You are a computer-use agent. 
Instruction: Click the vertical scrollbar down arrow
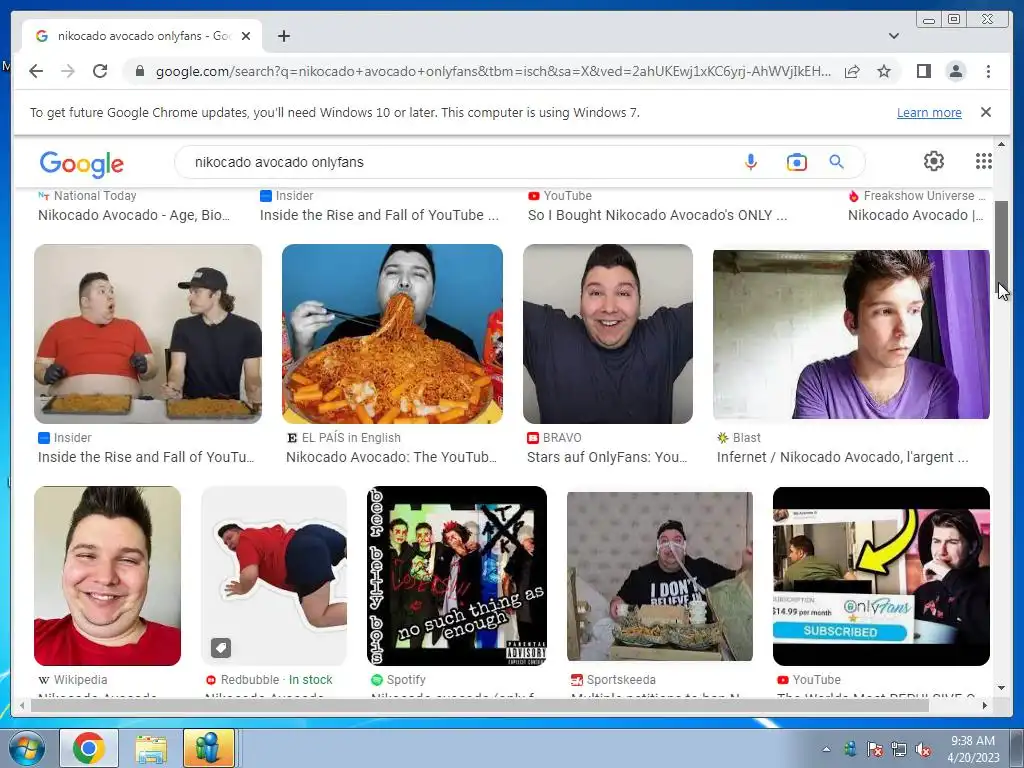click(1001, 688)
